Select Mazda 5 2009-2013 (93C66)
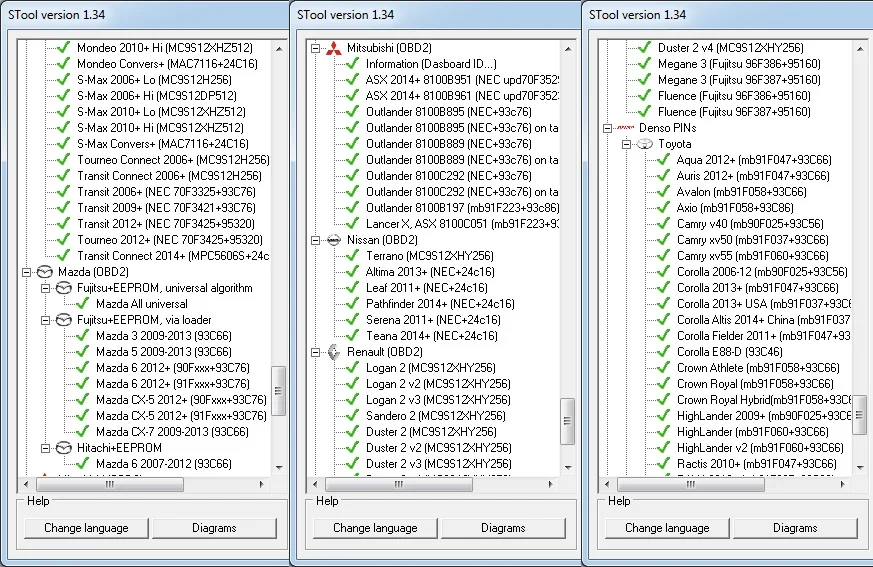The width and height of the screenshot is (873, 567). pos(164,352)
